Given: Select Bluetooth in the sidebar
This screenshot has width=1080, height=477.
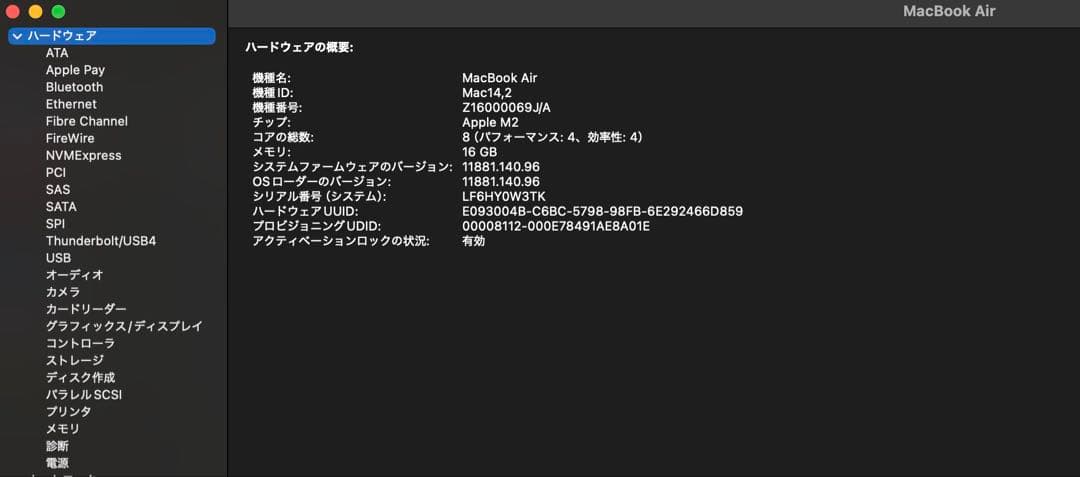Looking at the screenshot, I should point(74,87).
